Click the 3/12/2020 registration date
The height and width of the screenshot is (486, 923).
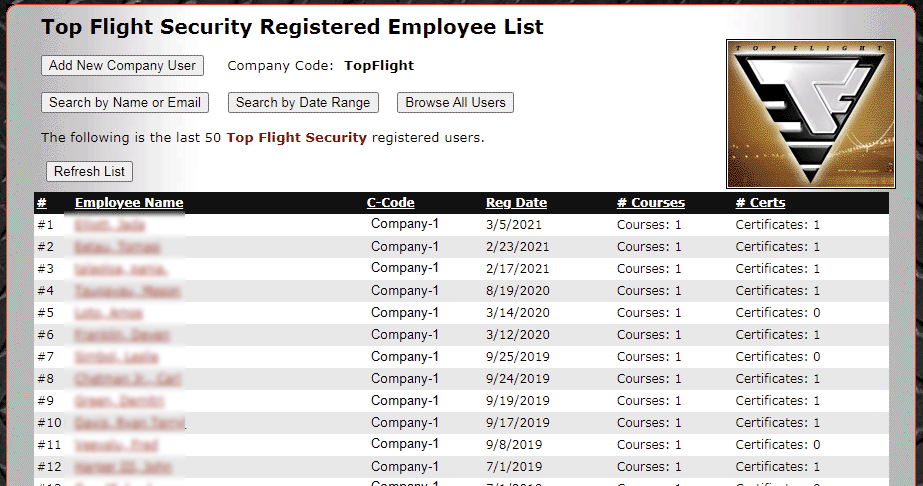tap(517, 335)
